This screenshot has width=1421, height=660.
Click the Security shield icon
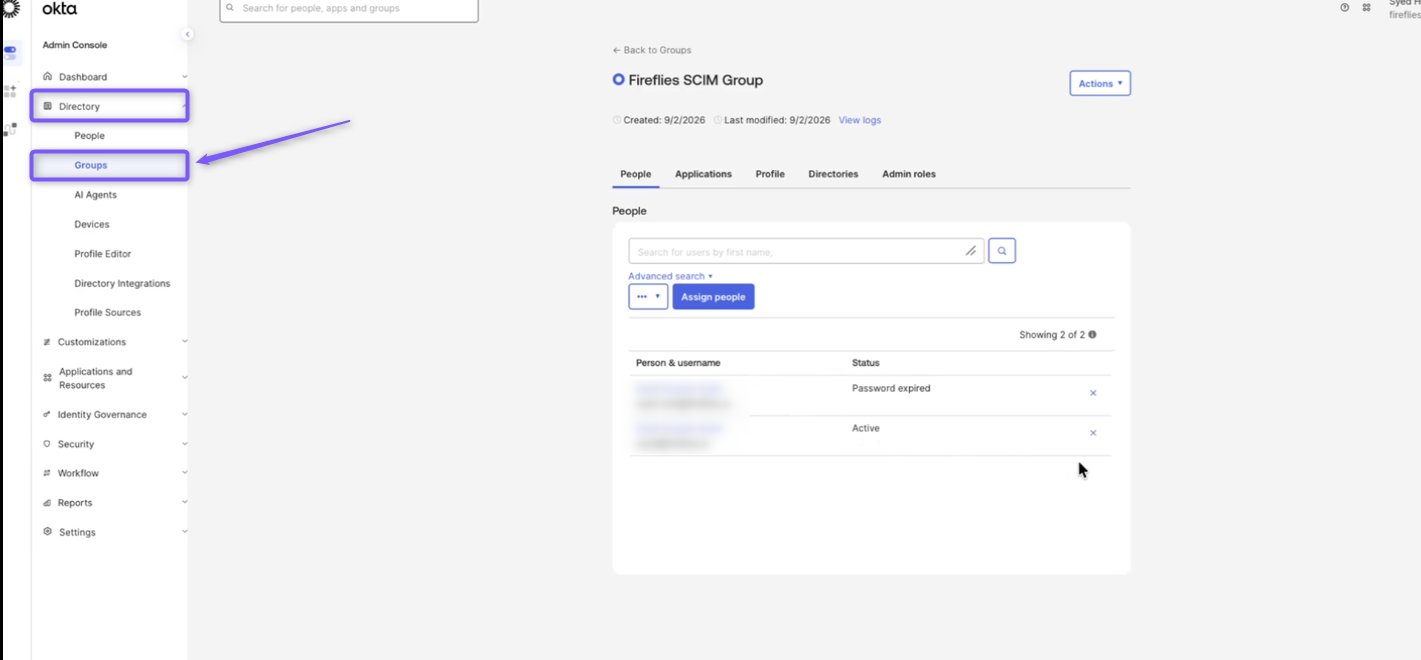tap(47, 444)
